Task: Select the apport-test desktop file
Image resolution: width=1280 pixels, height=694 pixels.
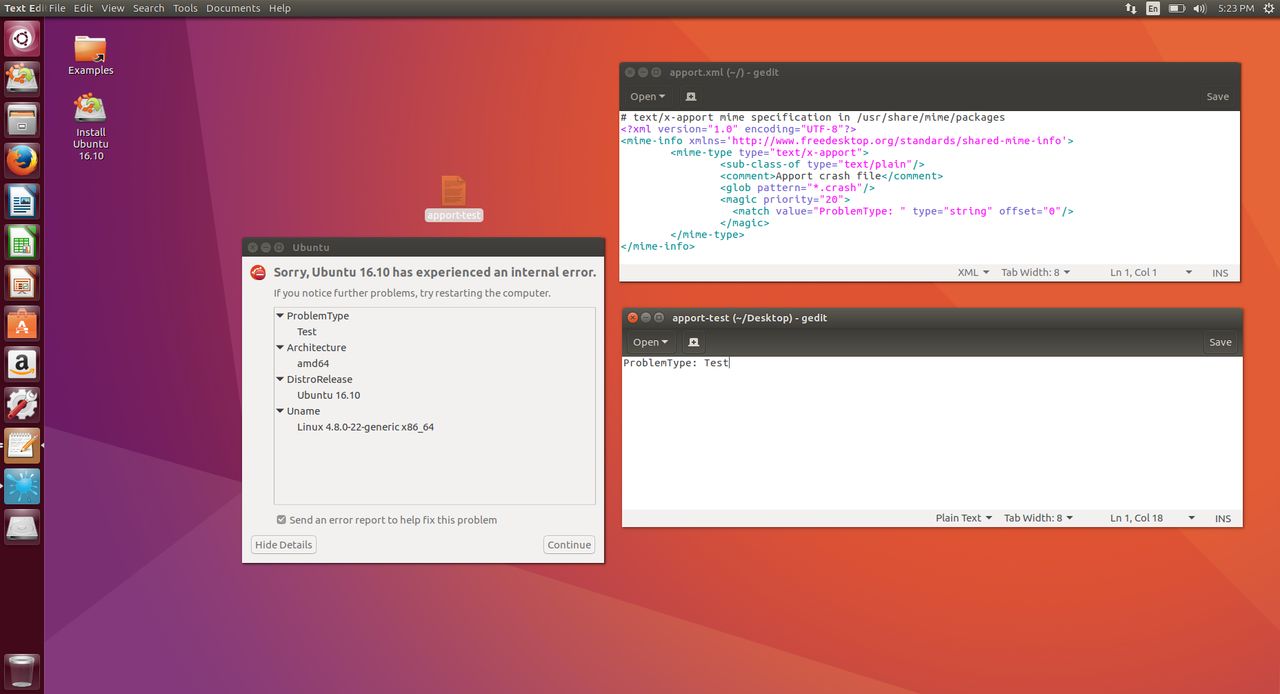Action: 453,192
